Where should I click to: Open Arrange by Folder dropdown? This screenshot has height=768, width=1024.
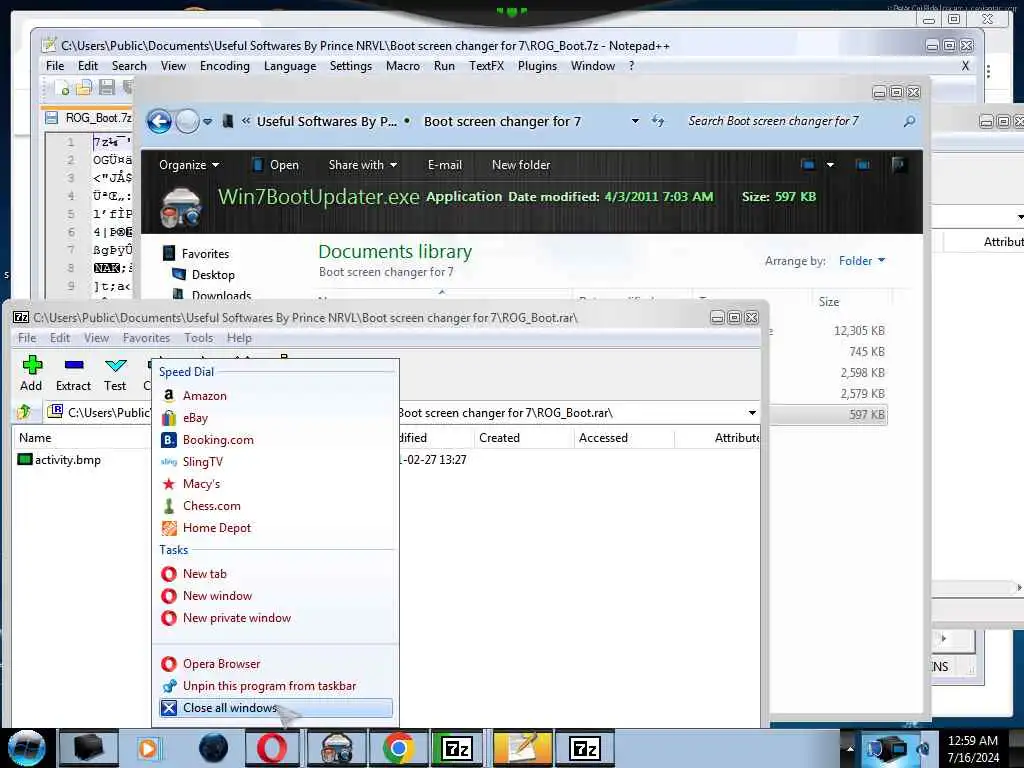[x=862, y=261]
